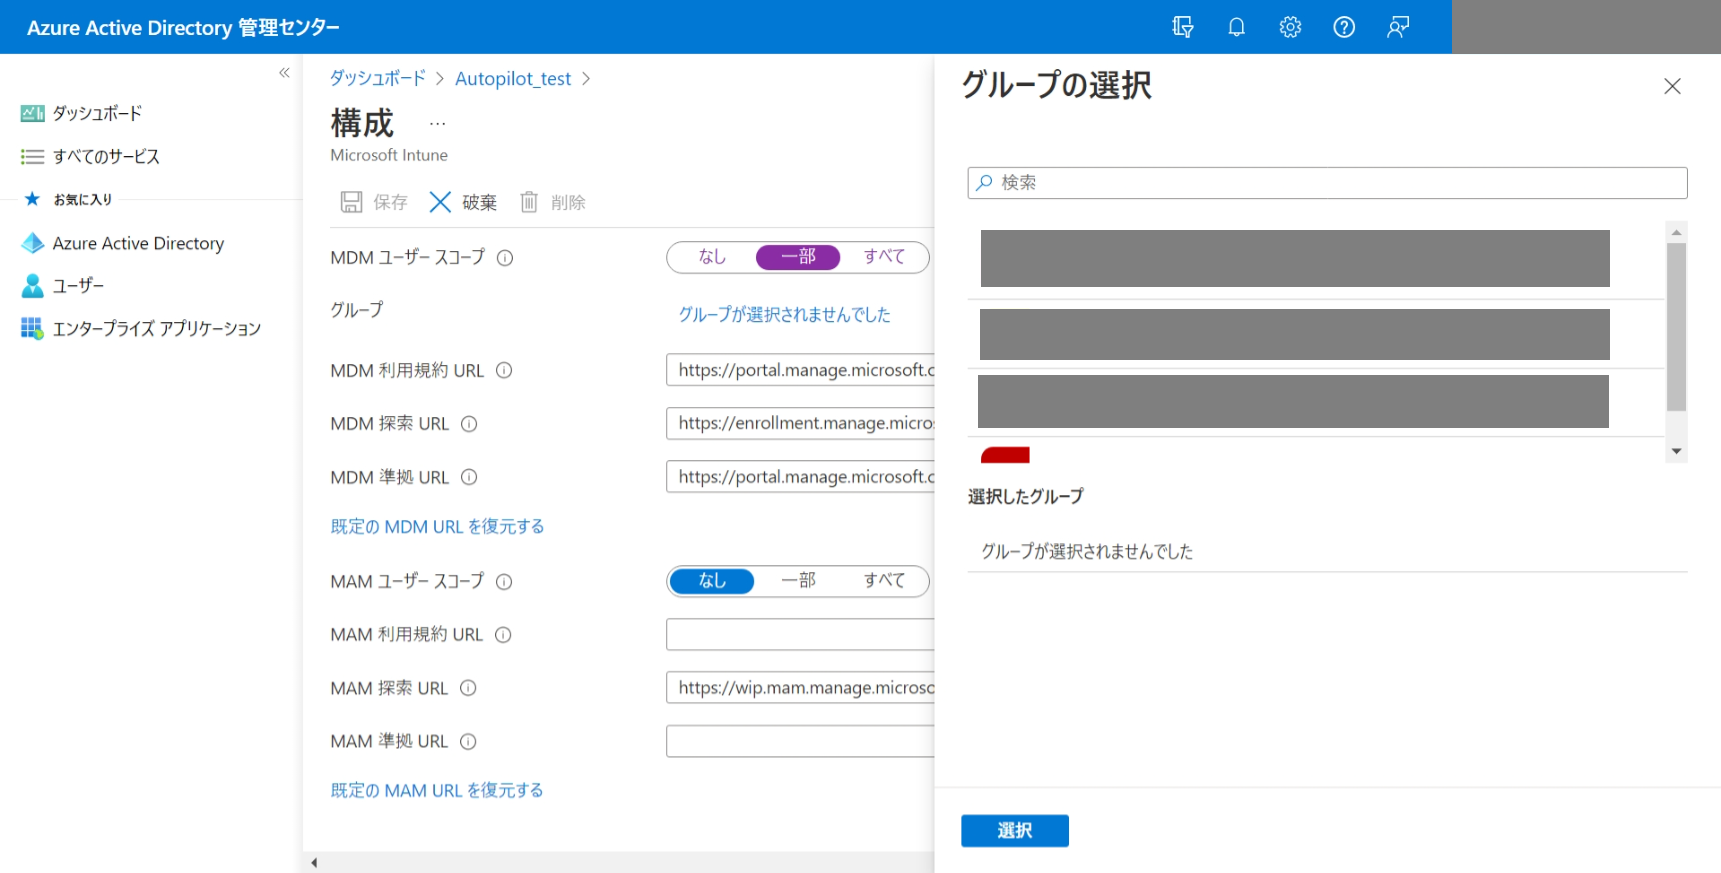Click info icon next to MDM 探索 URL
This screenshot has height=873, width=1721.
(x=469, y=424)
